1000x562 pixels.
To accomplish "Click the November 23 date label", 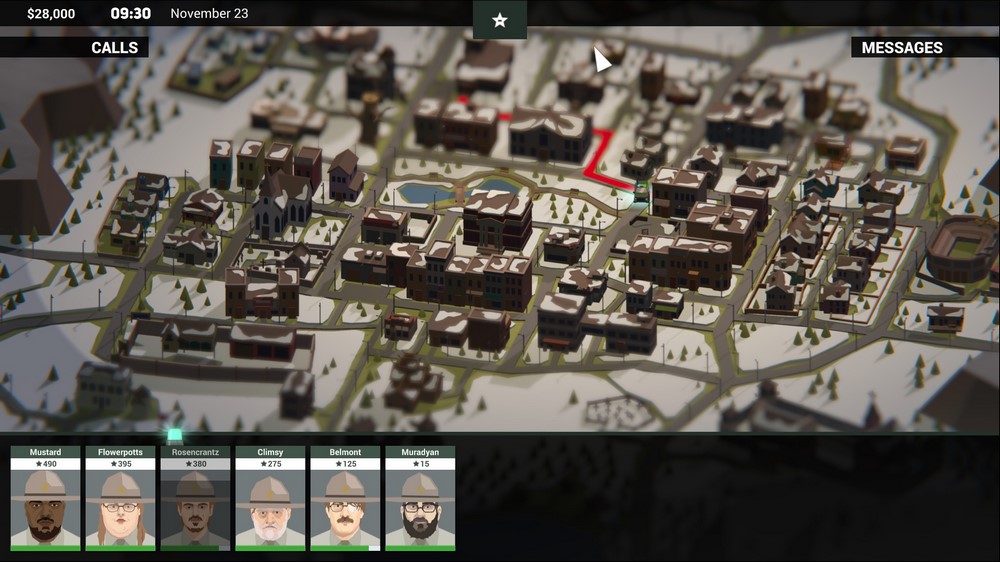I will 209,14.
